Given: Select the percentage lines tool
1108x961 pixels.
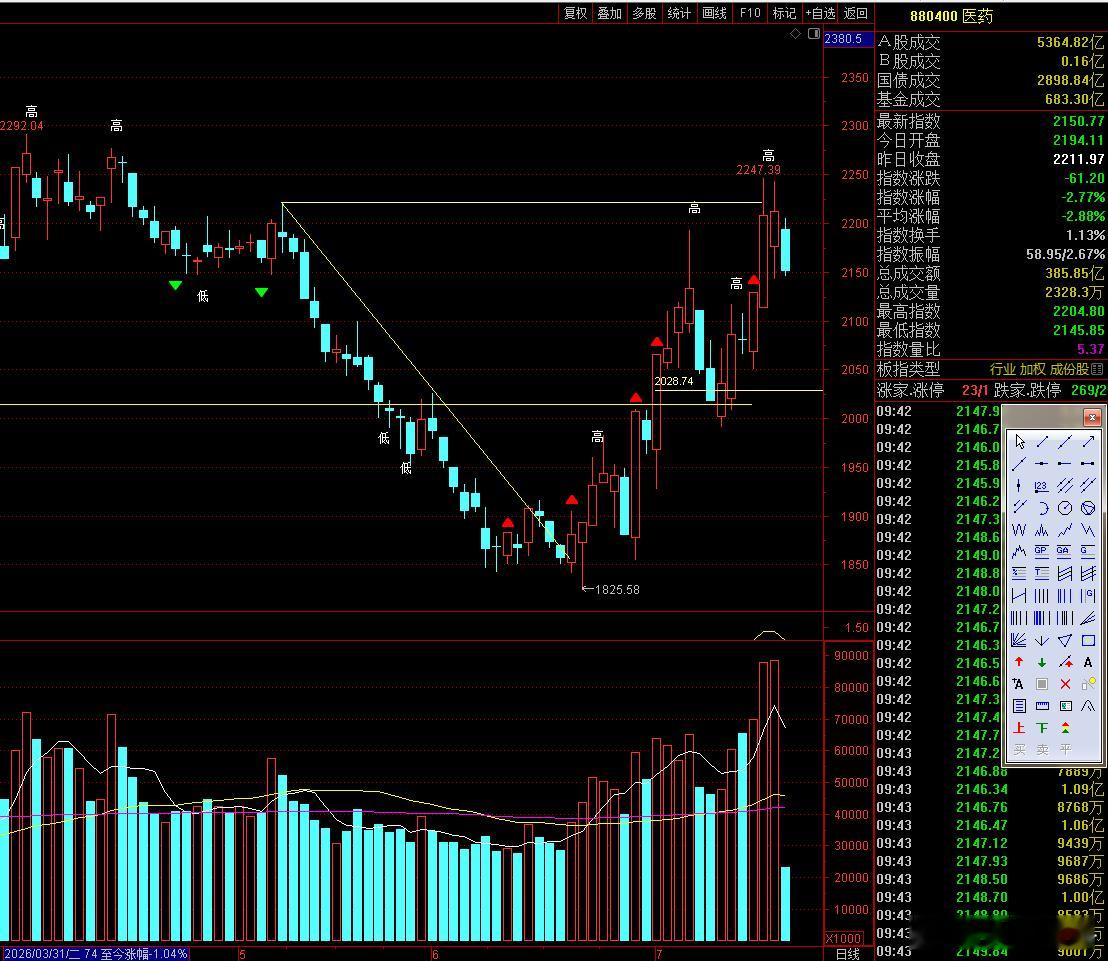Looking at the screenshot, I should [x=1019, y=574].
